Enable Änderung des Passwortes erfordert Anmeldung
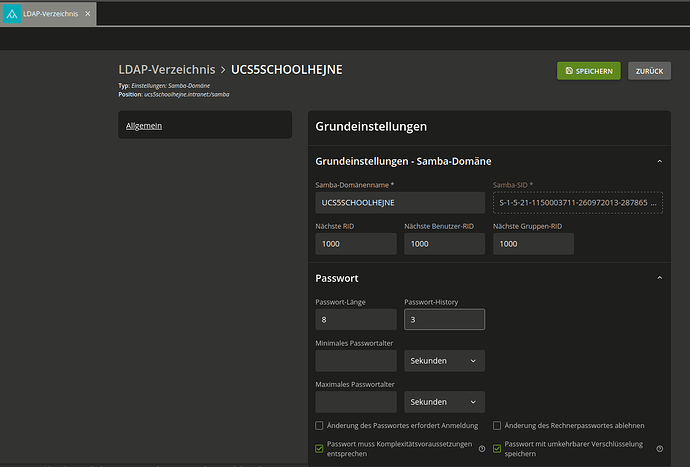The height and width of the screenshot is (467, 690). (x=319, y=426)
